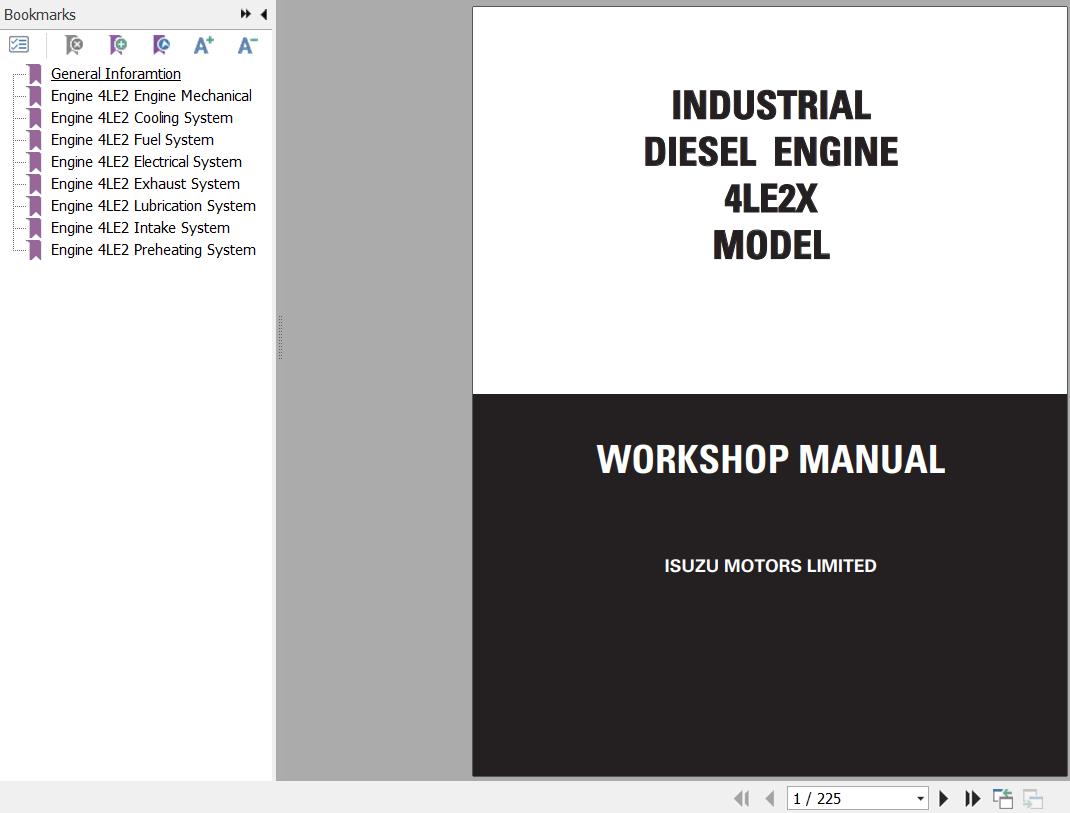Click bookmark ribbon icon beside Cooling System
The image size is (1070, 813).
35,117
